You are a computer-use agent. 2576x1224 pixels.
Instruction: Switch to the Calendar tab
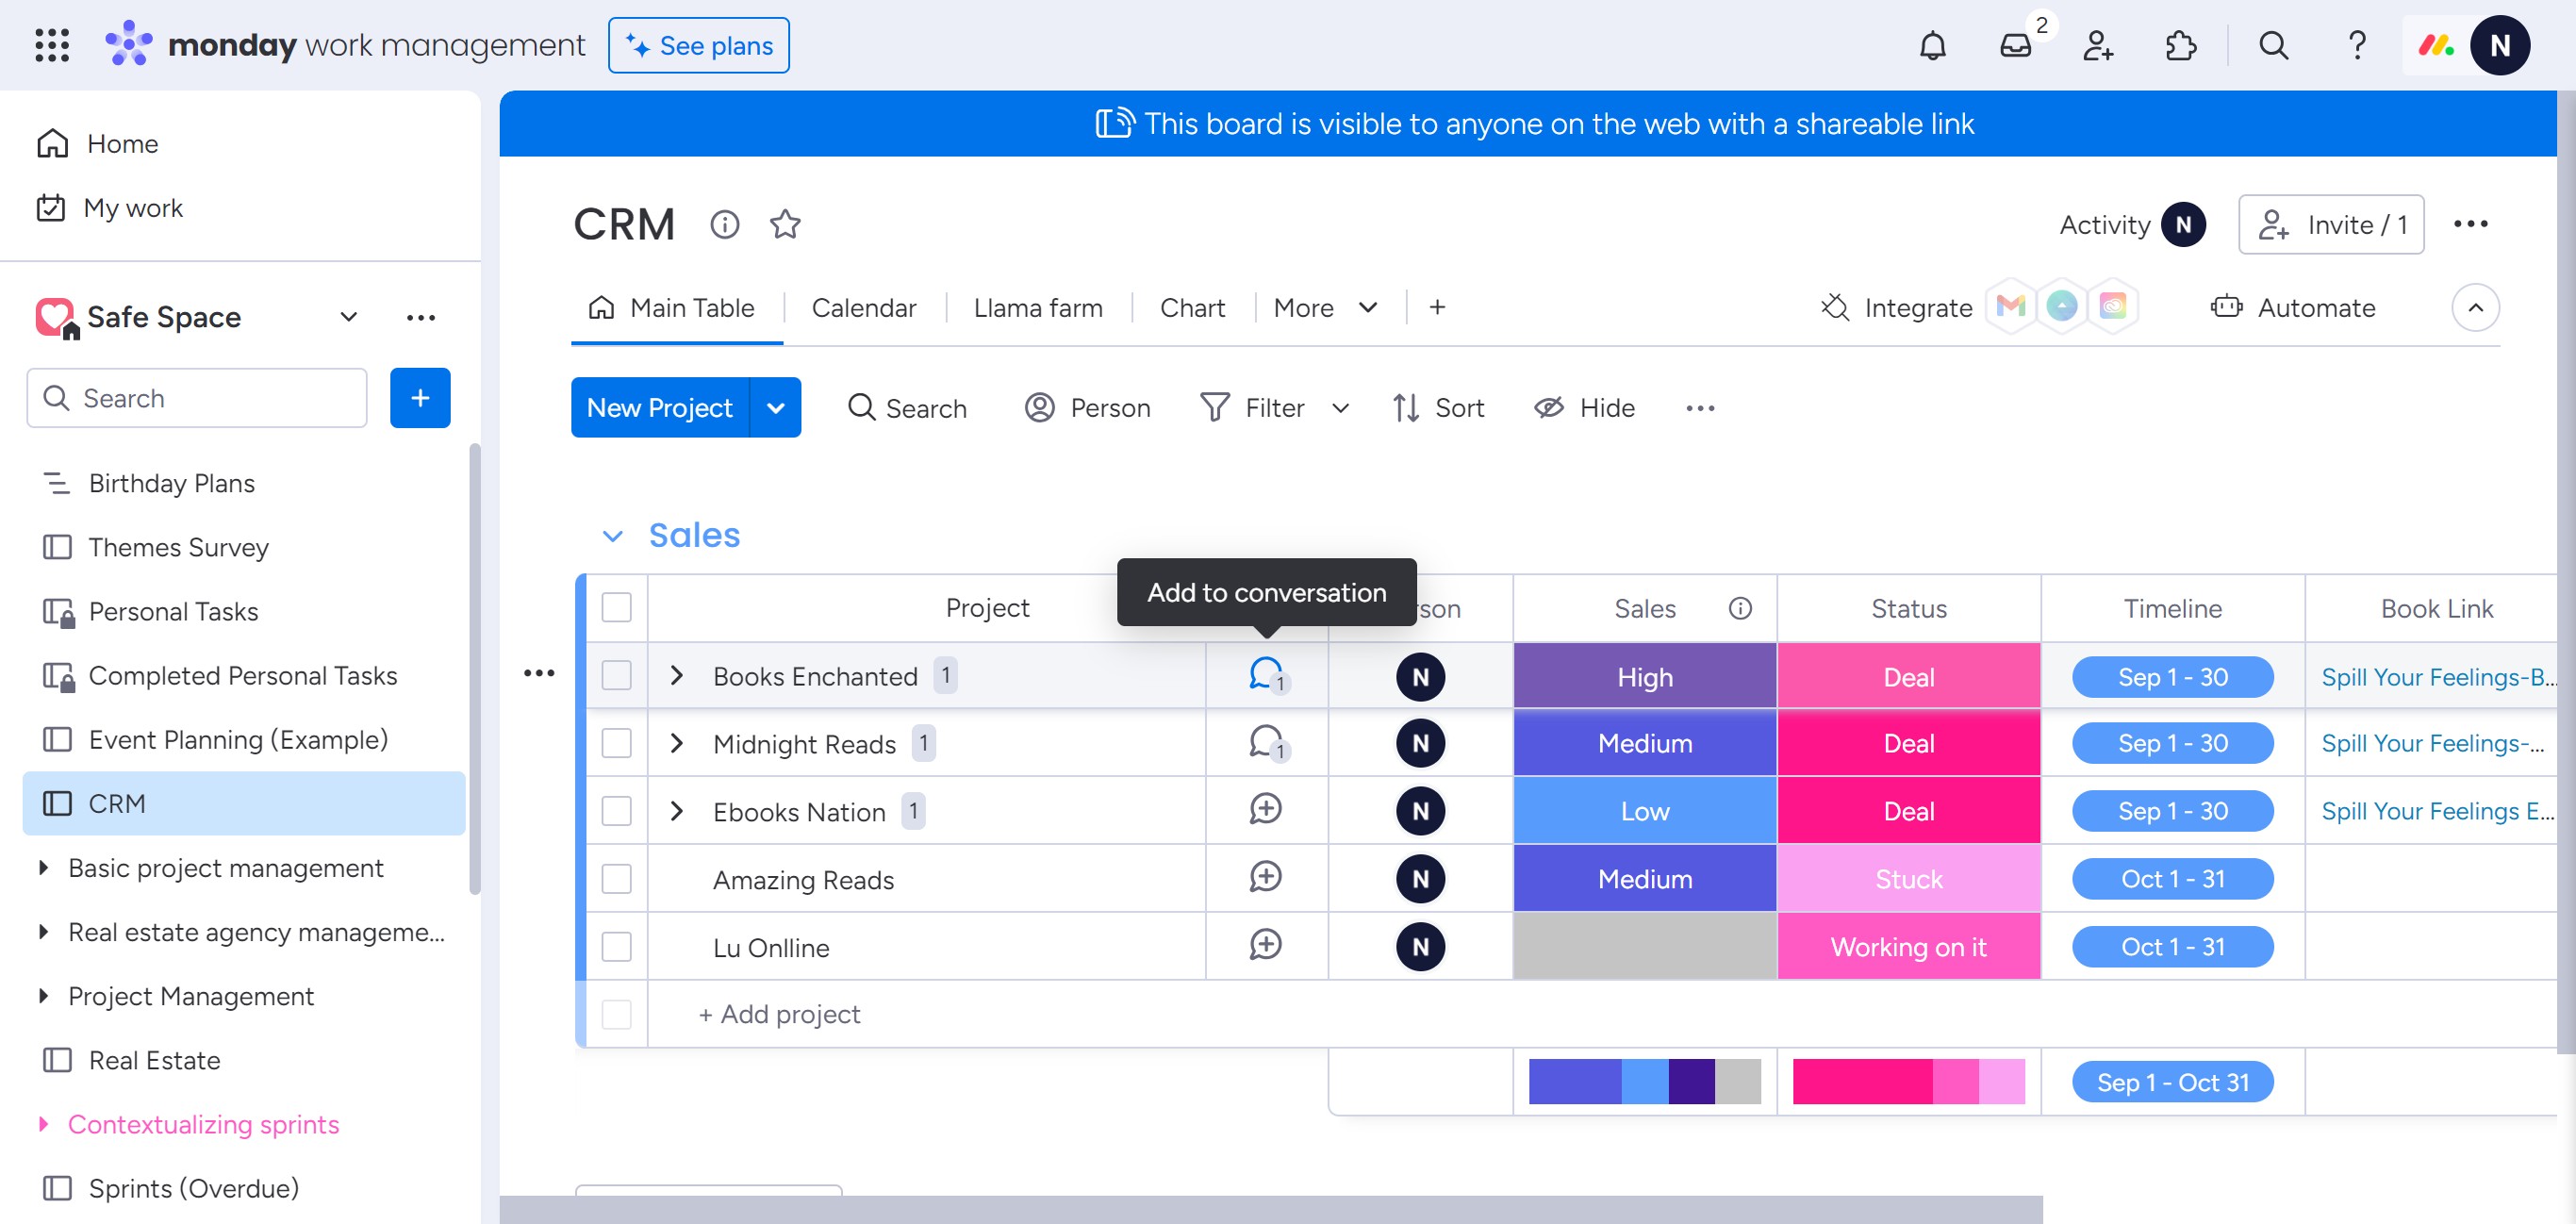(x=863, y=308)
